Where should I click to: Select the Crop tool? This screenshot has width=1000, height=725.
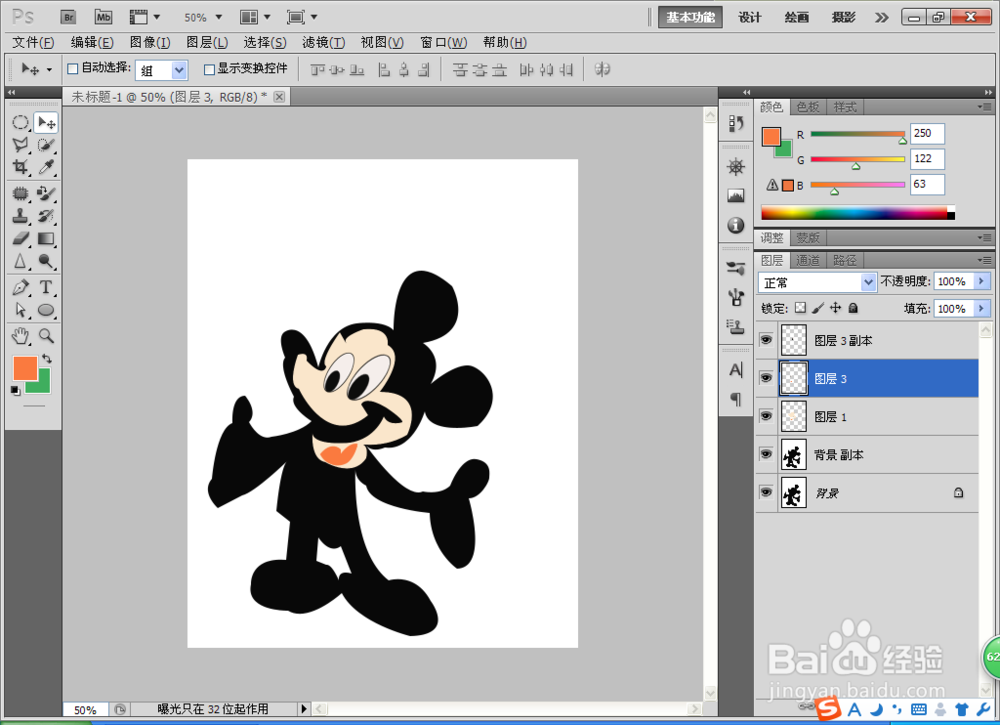point(20,168)
